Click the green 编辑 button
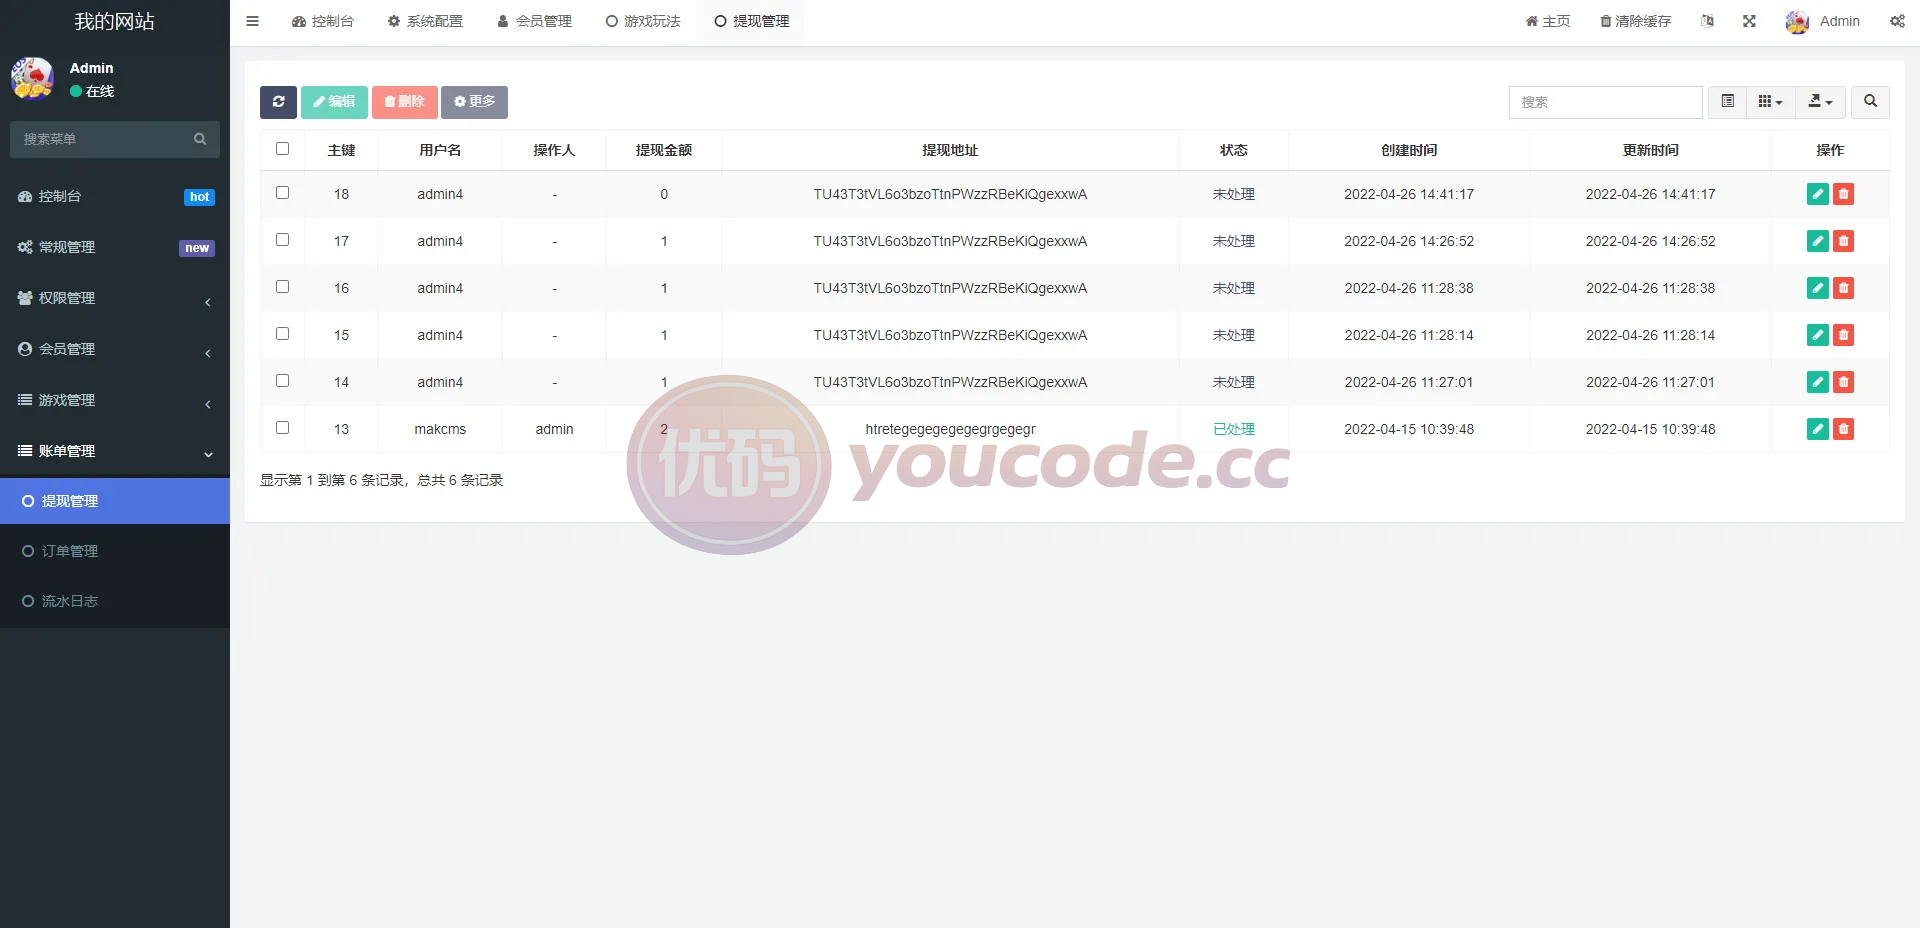 point(334,102)
